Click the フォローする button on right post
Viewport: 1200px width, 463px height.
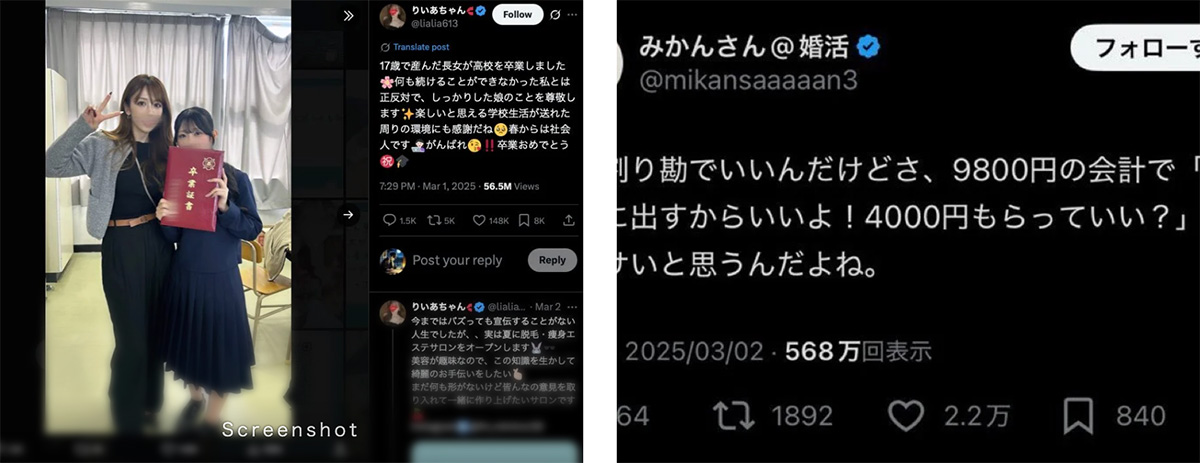tap(1135, 47)
